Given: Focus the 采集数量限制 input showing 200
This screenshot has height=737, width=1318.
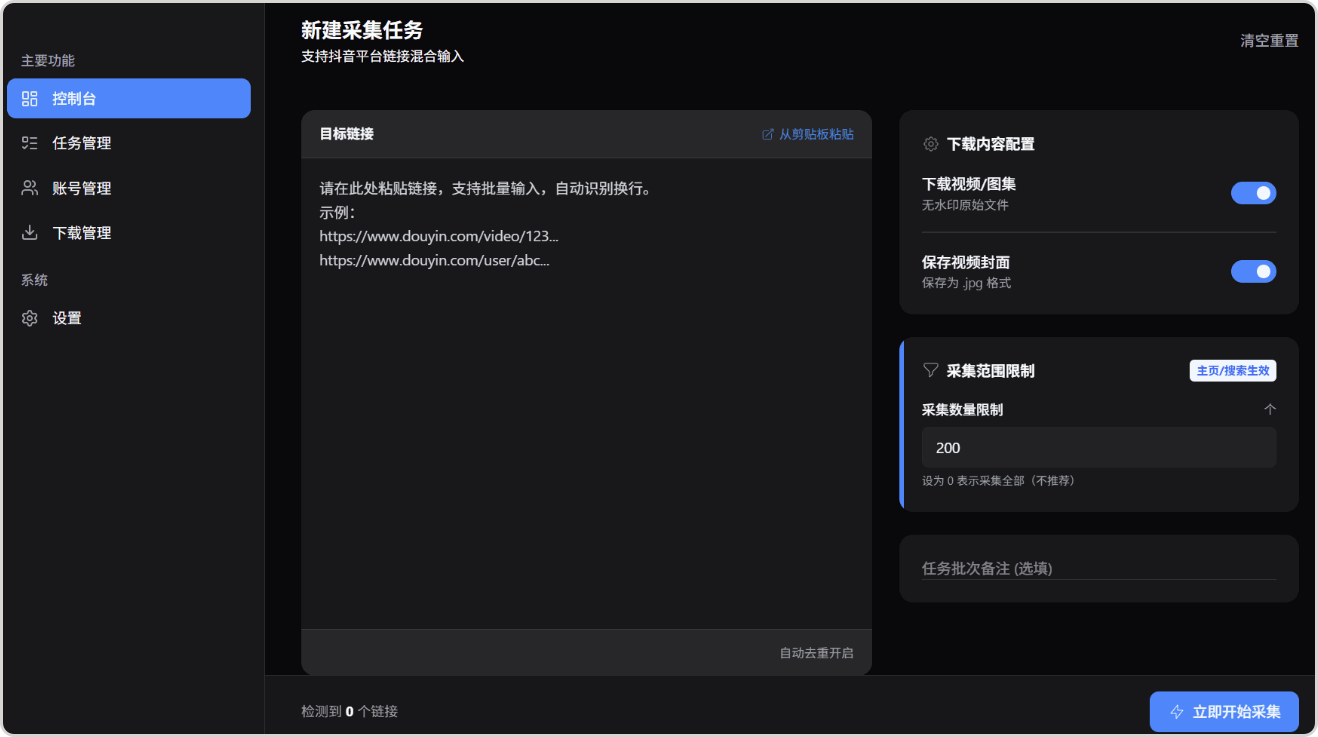Looking at the screenshot, I should click(1098, 448).
